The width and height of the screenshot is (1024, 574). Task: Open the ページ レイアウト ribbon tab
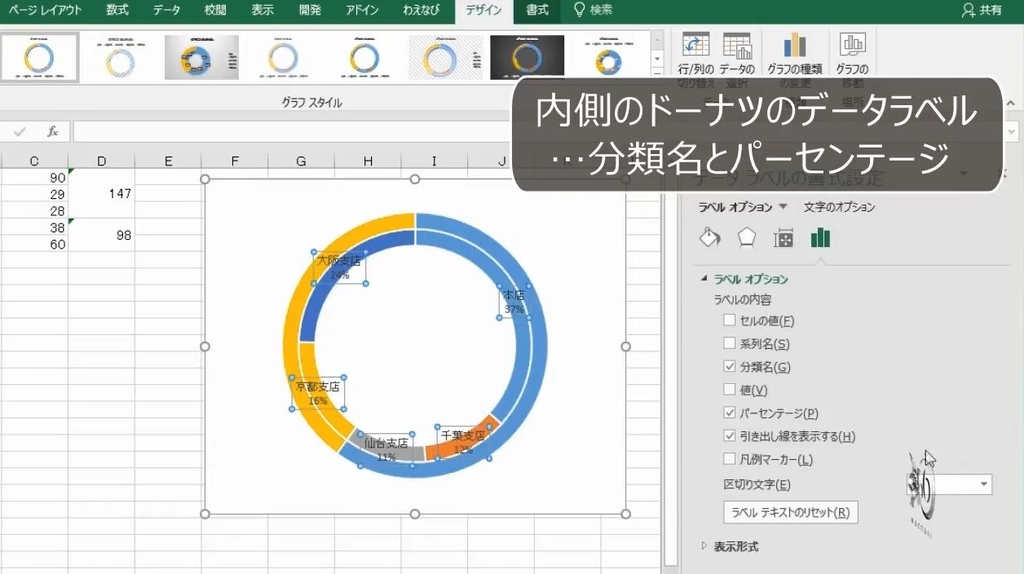[x=45, y=10]
